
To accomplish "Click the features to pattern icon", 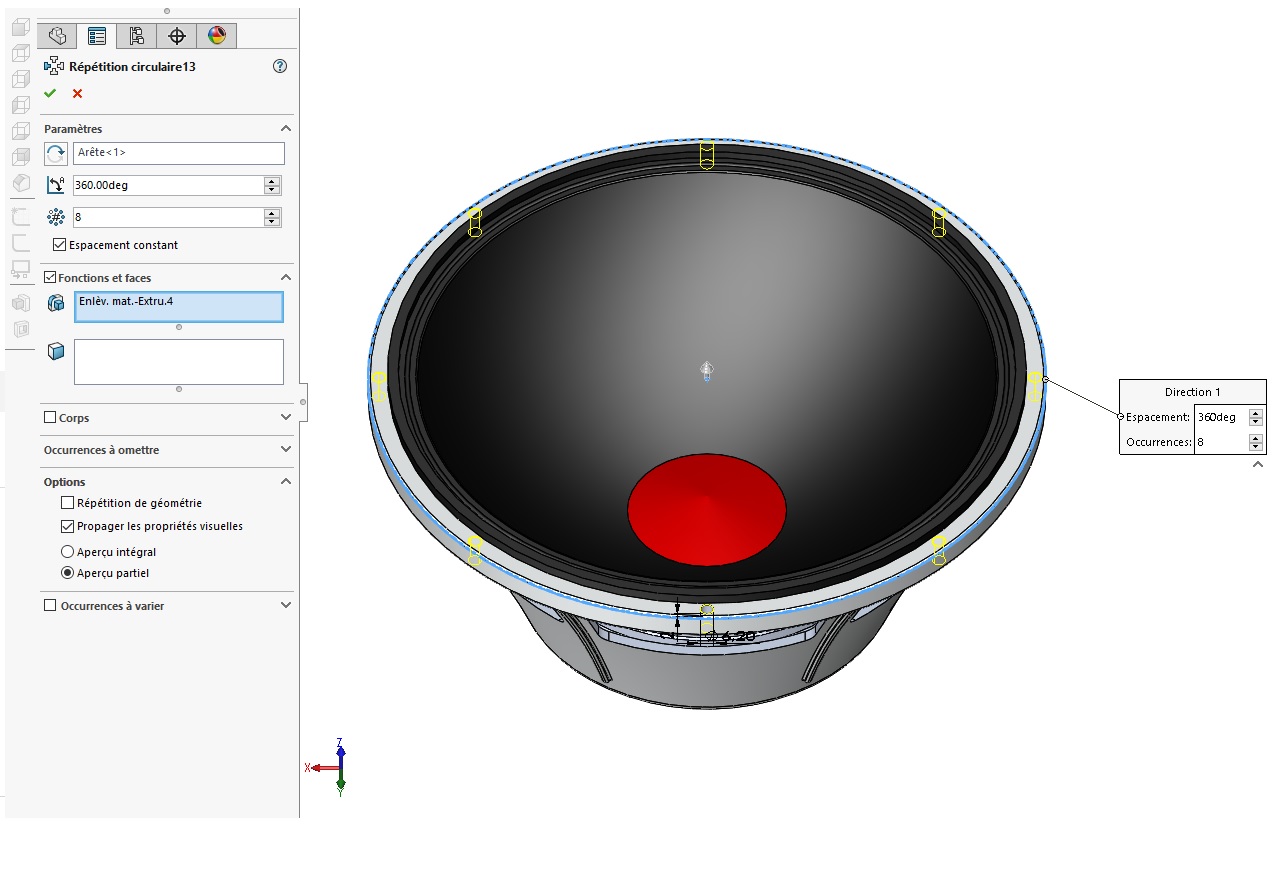I will coord(56,303).
